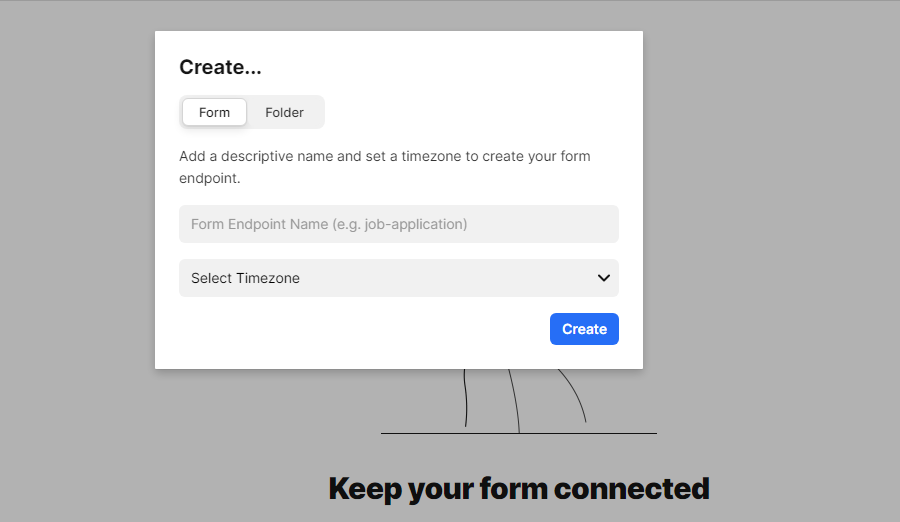This screenshot has height=522, width=900.
Task: Switch to the Folder tab
Action: [x=284, y=112]
